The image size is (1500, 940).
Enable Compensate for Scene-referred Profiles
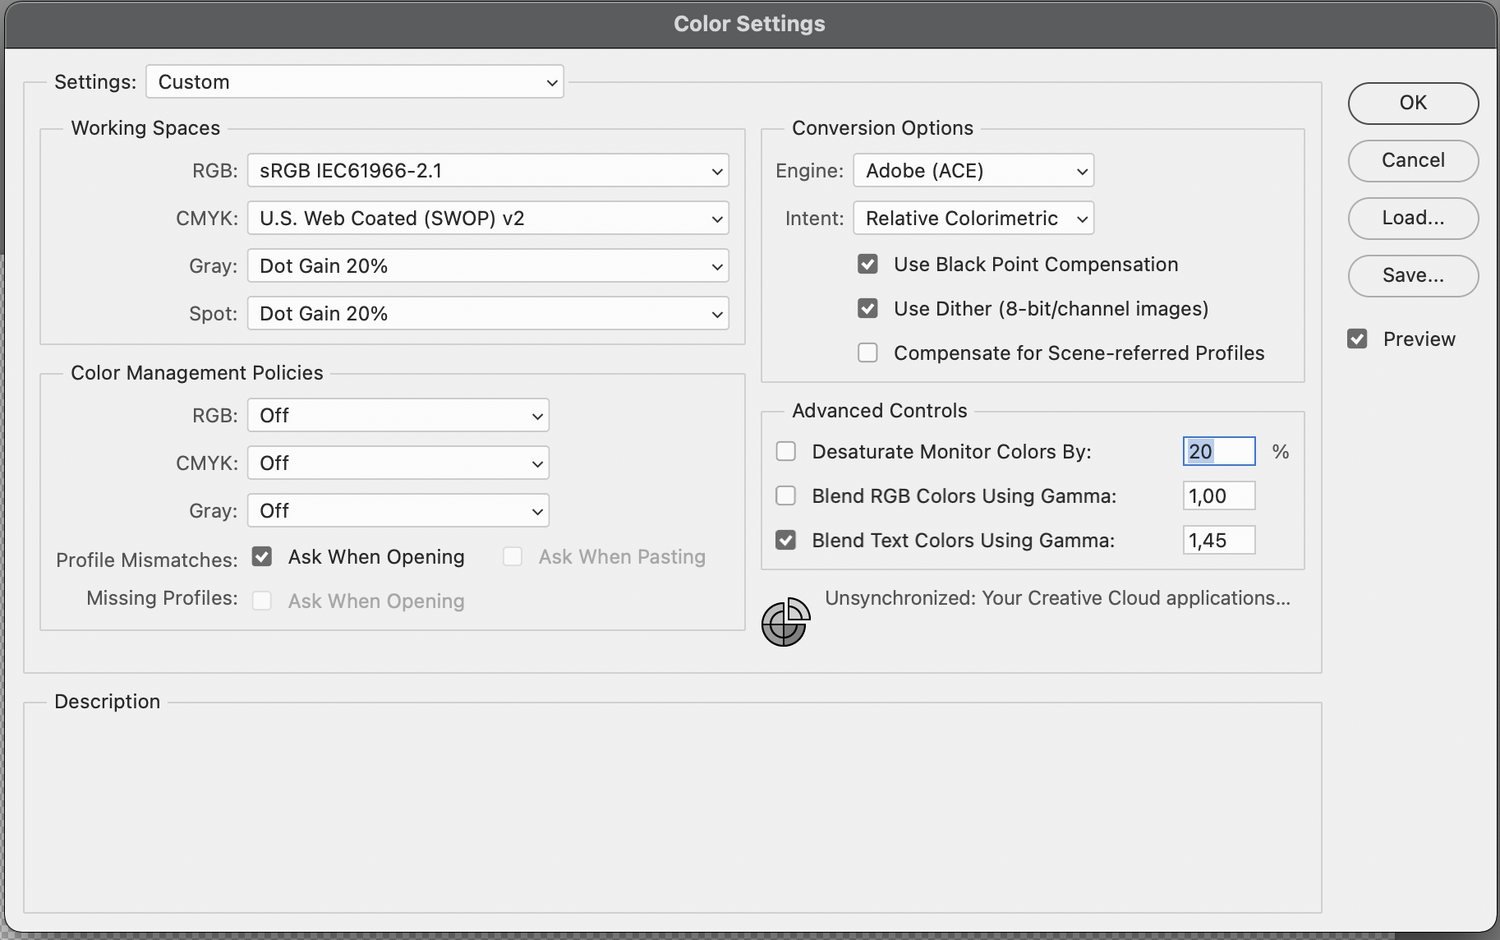click(868, 353)
